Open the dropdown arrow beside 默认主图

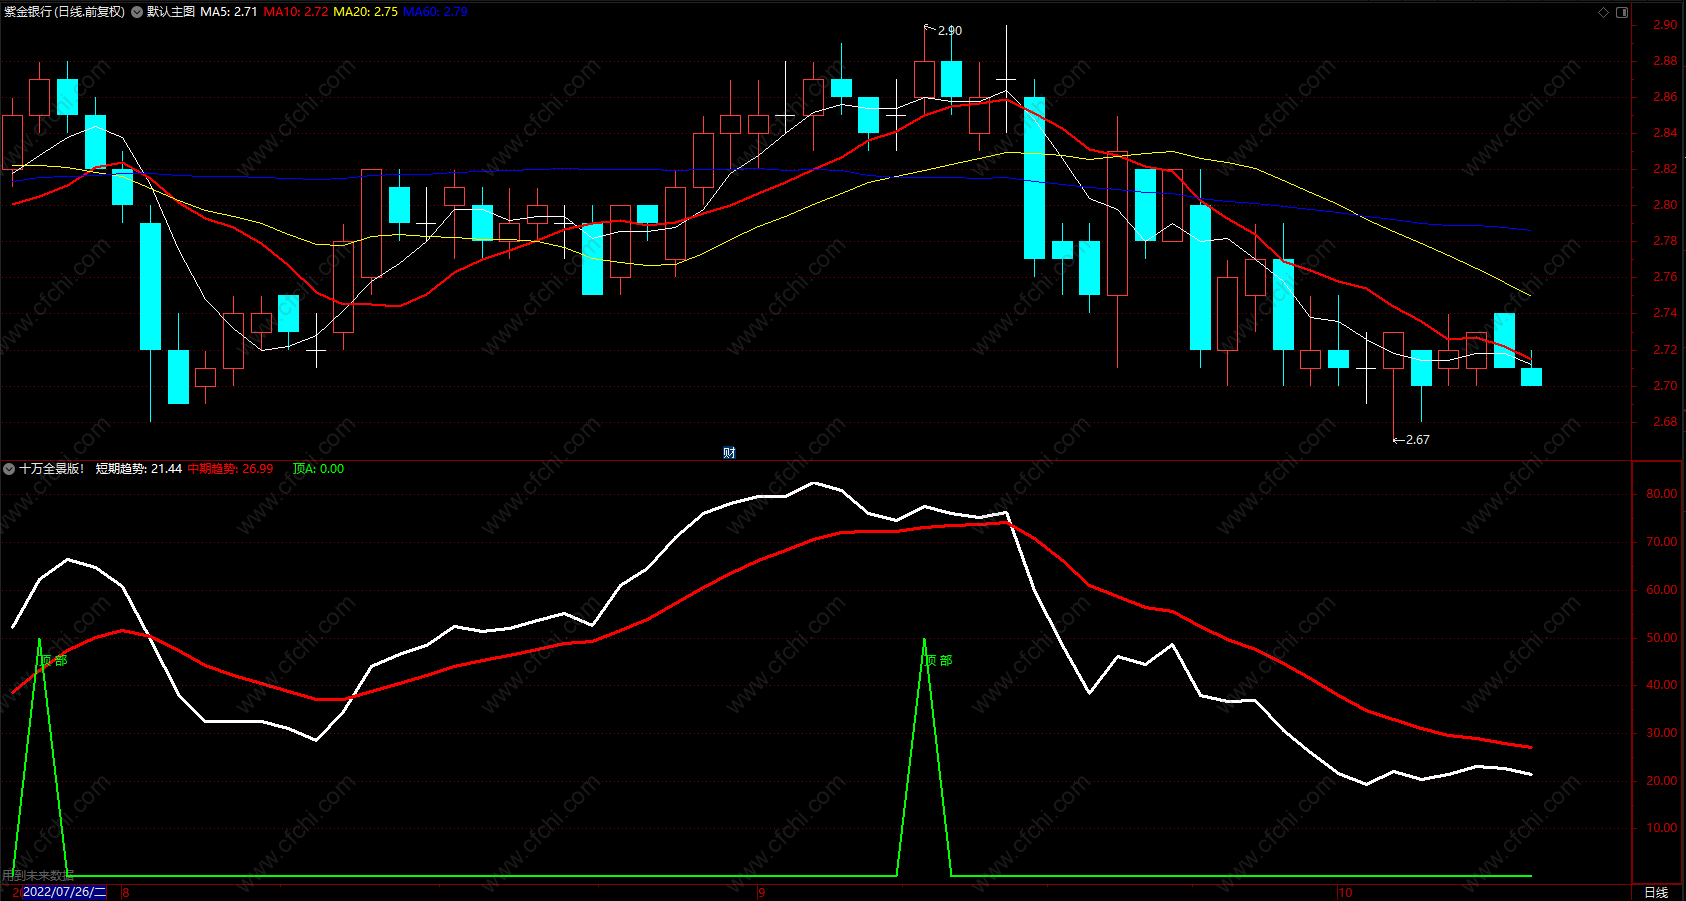tap(137, 12)
